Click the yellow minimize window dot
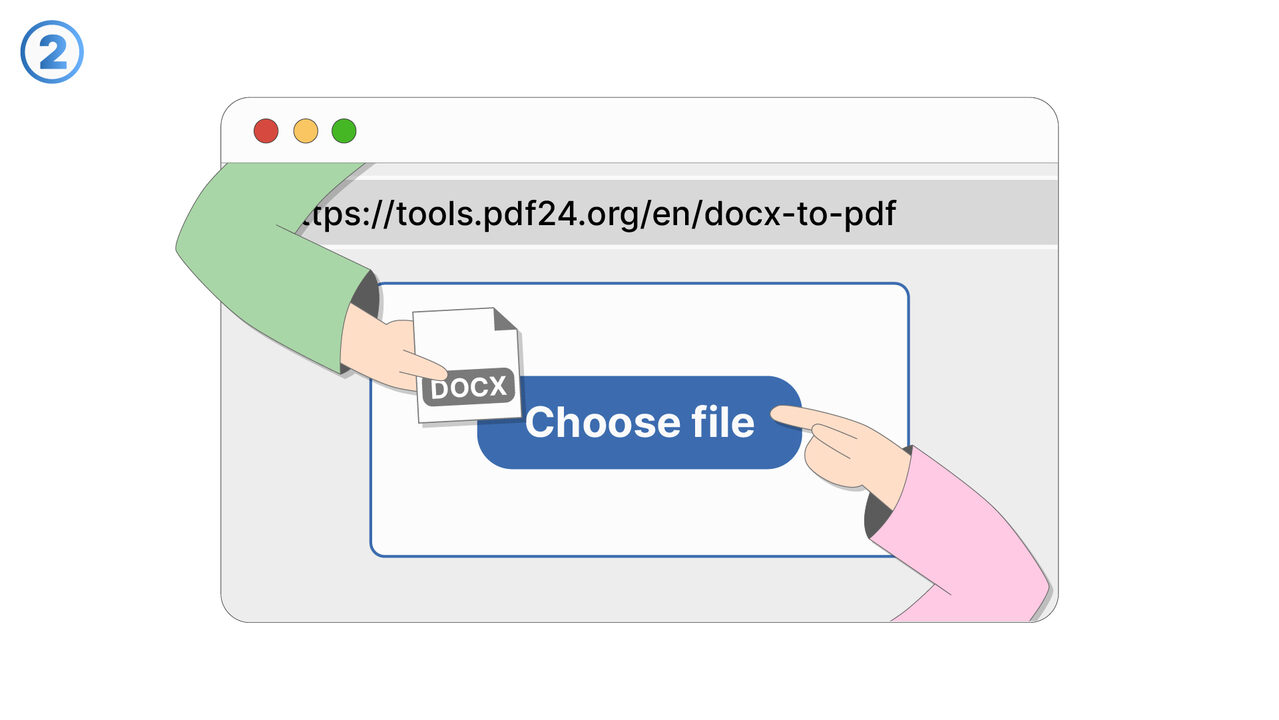The image size is (1279, 720). pos(305,131)
